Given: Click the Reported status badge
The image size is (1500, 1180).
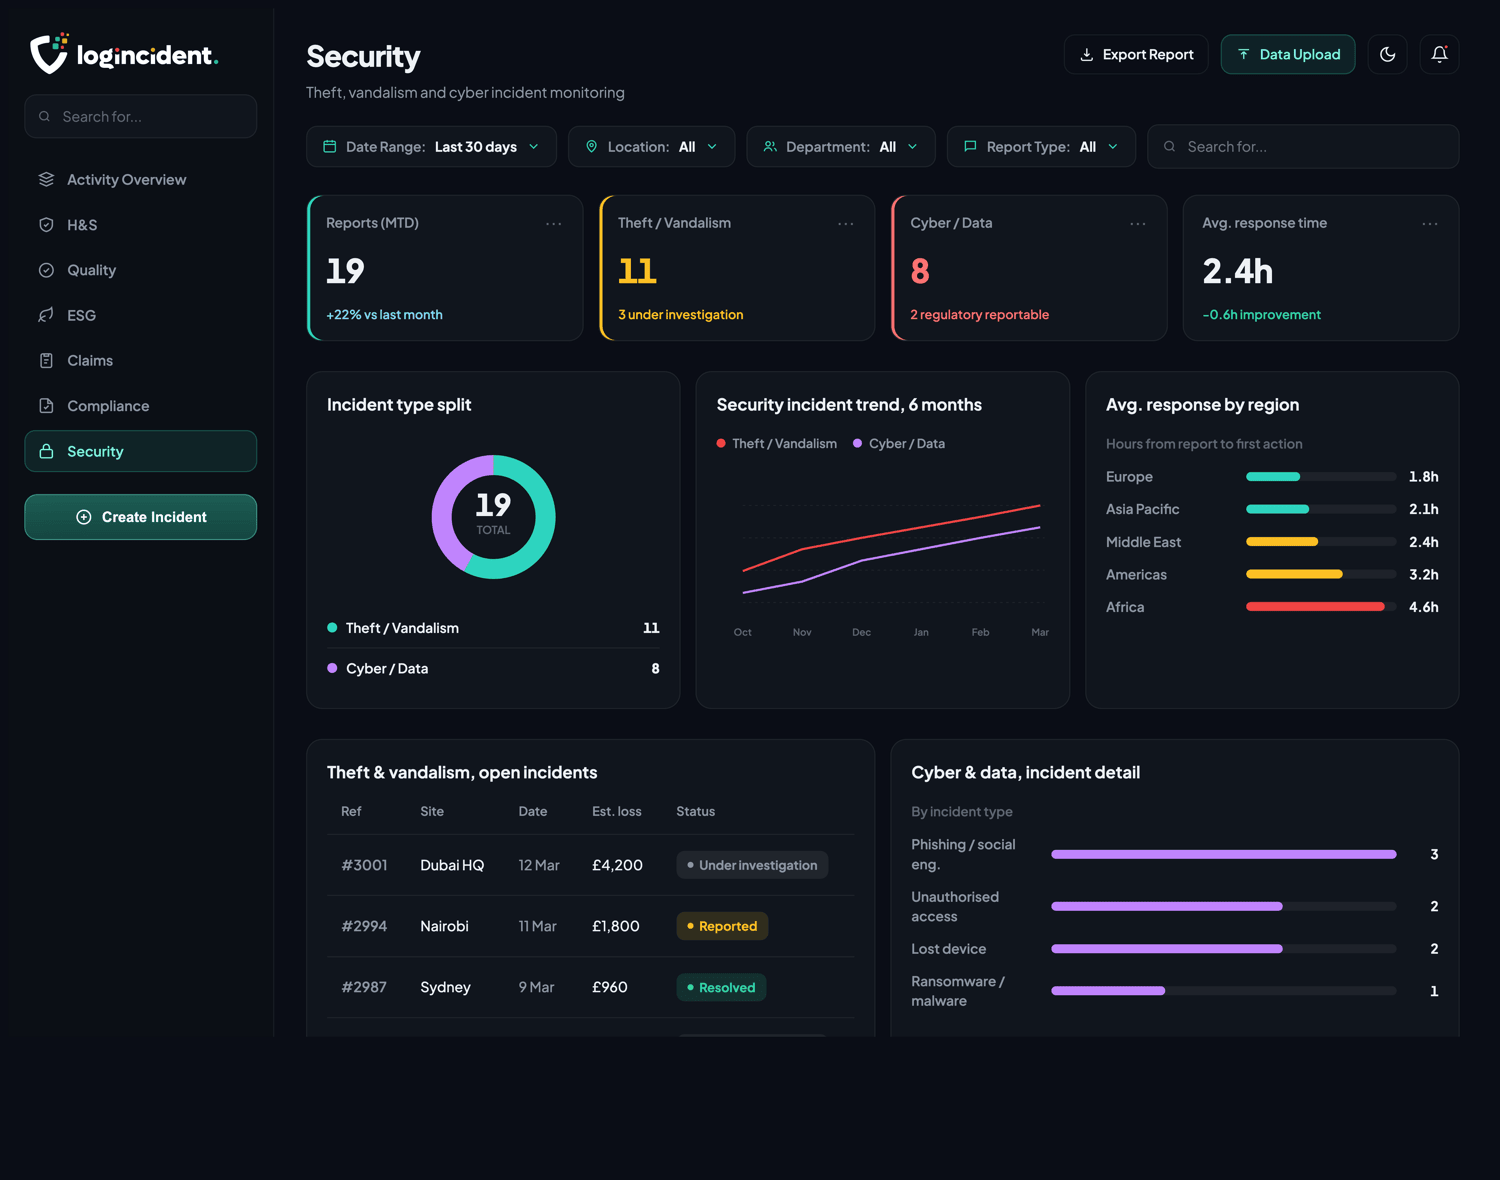Looking at the screenshot, I should point(722,926).
